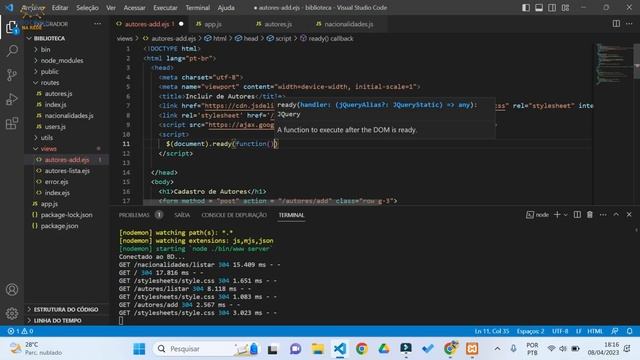Open the Manage gear icon
The image size is (640, 360).
12,313
